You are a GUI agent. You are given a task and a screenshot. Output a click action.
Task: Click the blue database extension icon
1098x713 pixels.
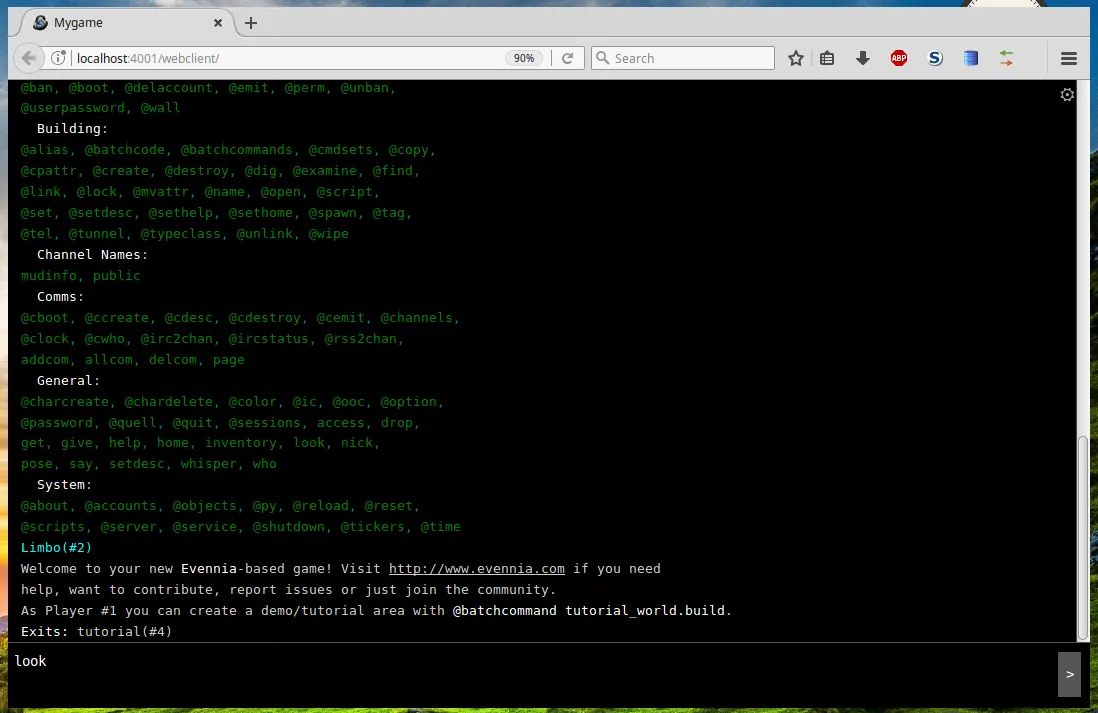971,58
